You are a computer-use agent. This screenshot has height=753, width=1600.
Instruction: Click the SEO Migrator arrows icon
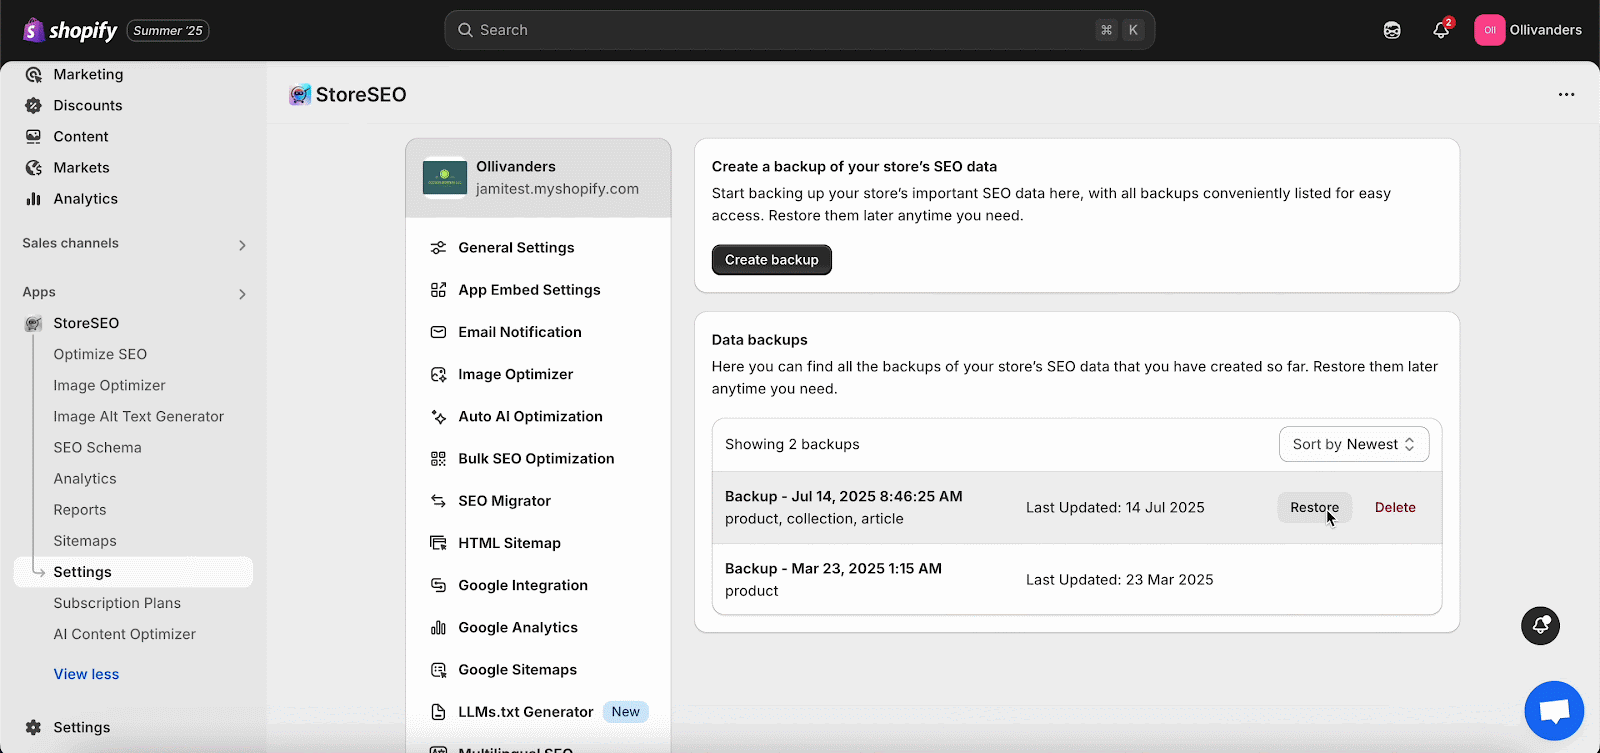click(x=438, y=500)
